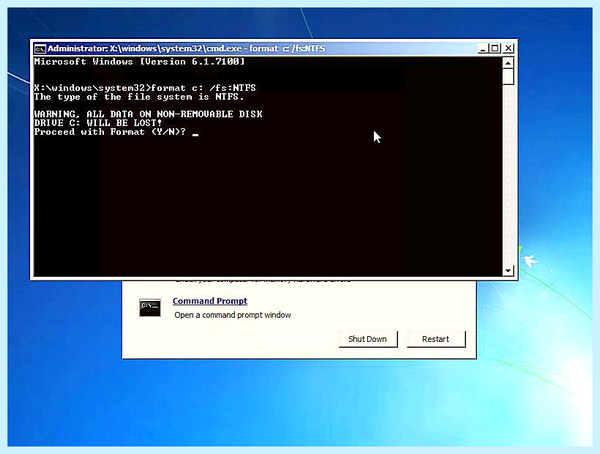Click the 'Proceed with Format (Y/N)?' prompt line
The image size is (600, 454).
point(110,132)
